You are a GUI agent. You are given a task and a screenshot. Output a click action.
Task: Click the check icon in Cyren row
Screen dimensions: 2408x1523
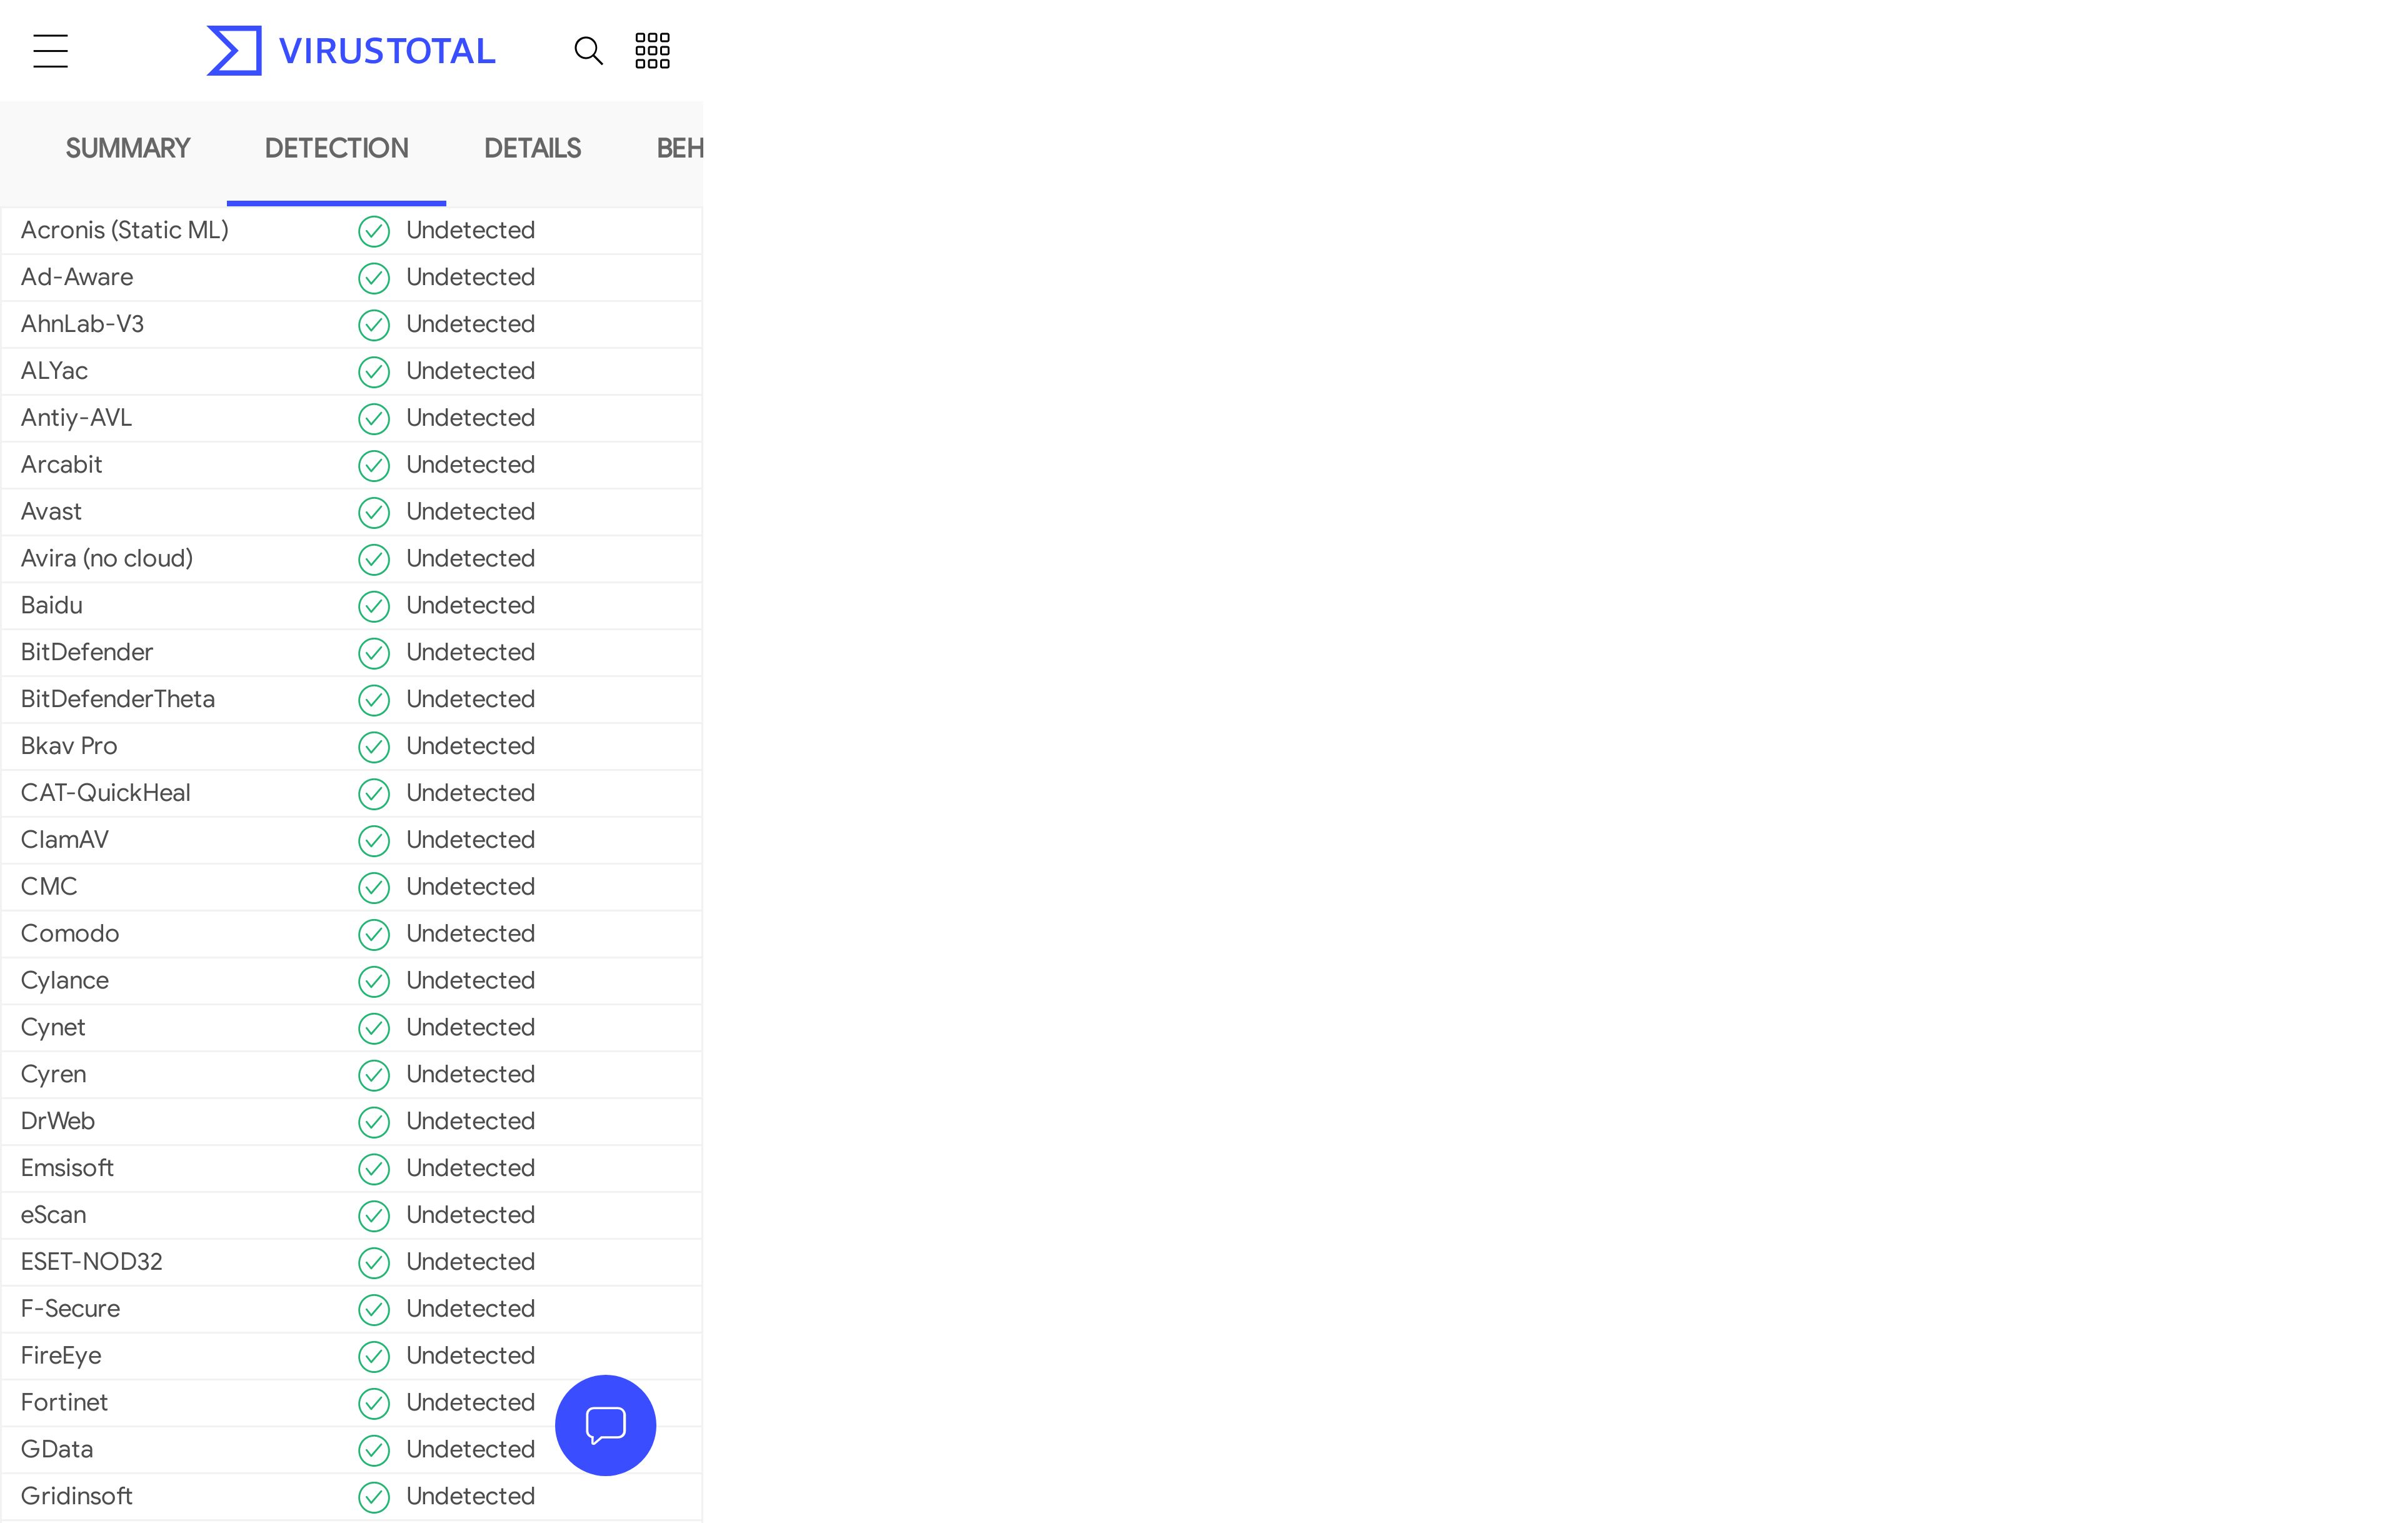[x=374, y=1075]
